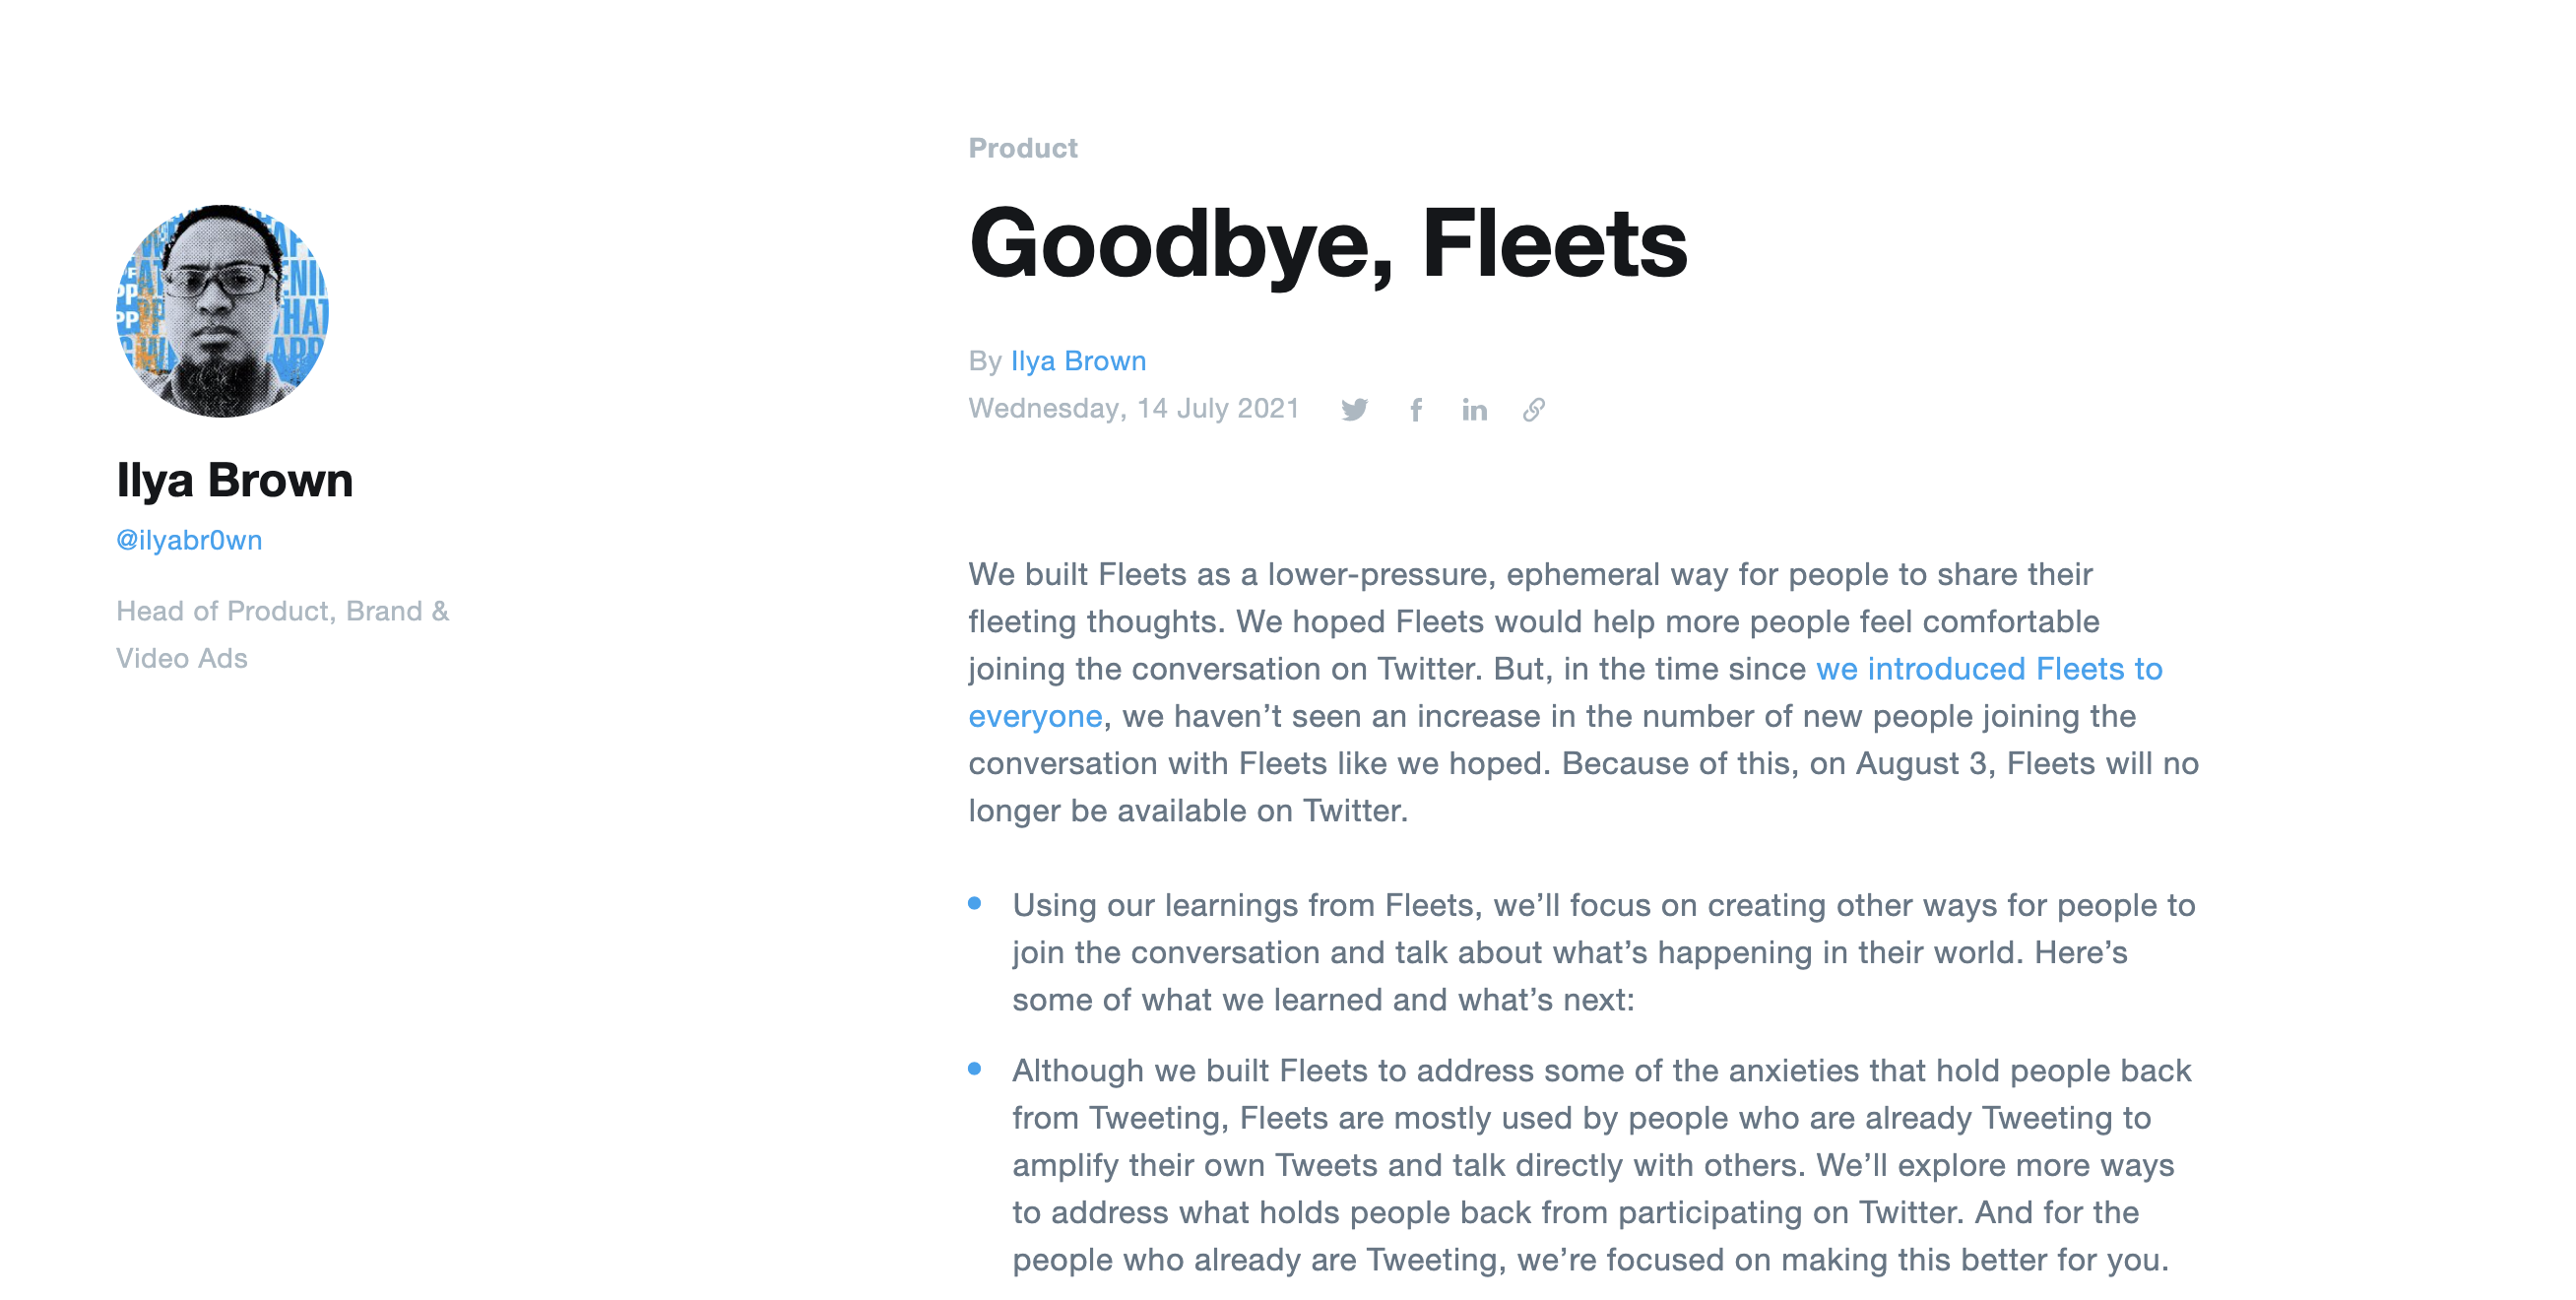This screenshot has height=1300, width=2576.
Task: Click the Ilya Brown name under the photo
Action: [234, 480]
